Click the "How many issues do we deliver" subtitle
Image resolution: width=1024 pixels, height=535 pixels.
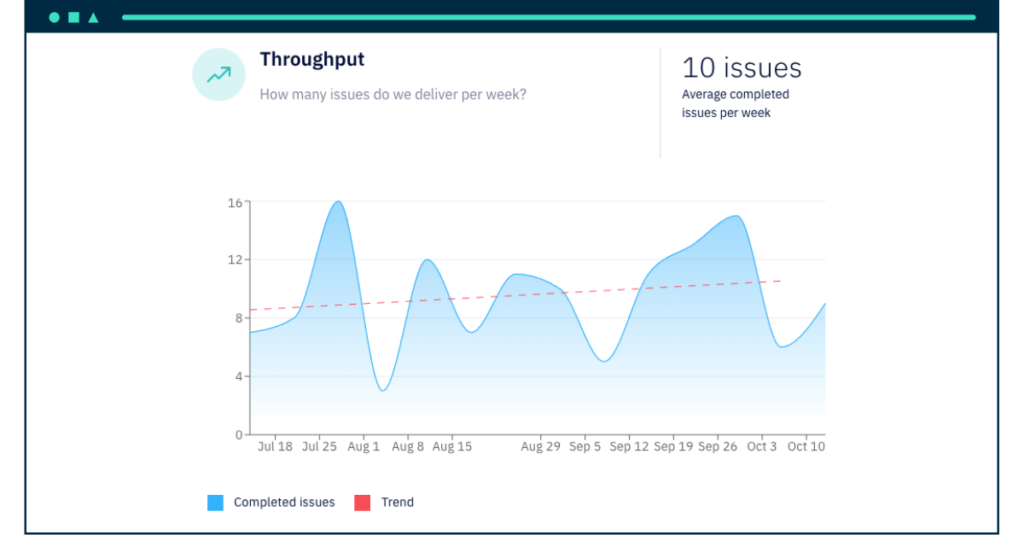pos(393,95)
